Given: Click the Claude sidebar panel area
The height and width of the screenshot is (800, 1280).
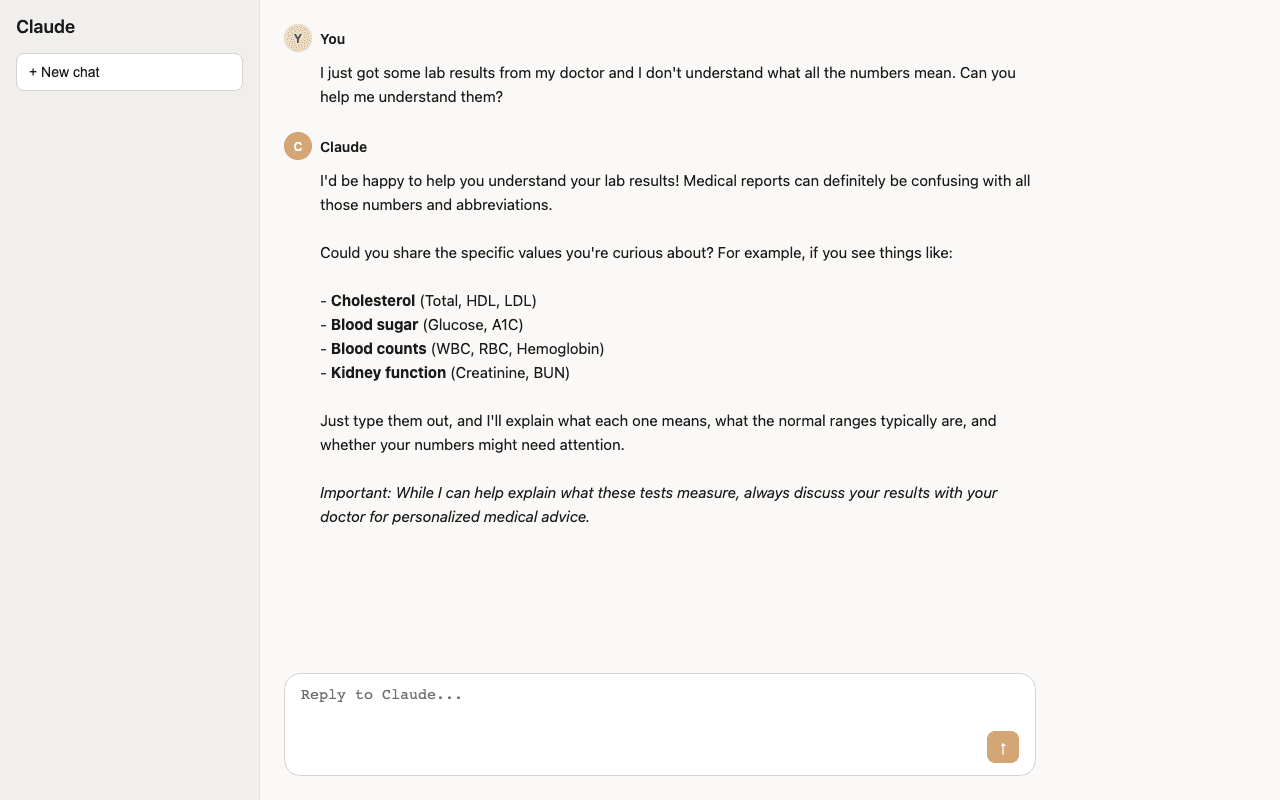Looking at the screenshot, I should click(x=129, y=400).
